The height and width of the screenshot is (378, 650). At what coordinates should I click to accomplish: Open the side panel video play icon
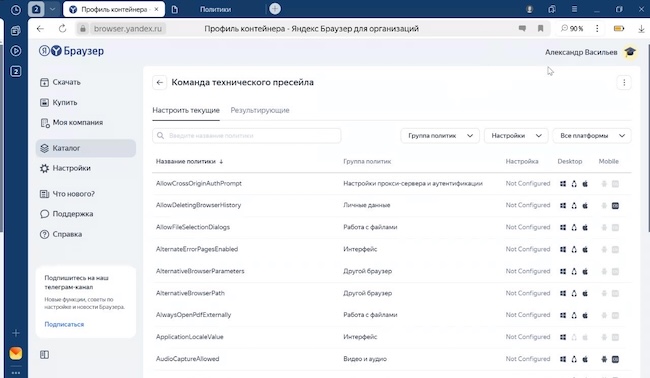(15, 51)
